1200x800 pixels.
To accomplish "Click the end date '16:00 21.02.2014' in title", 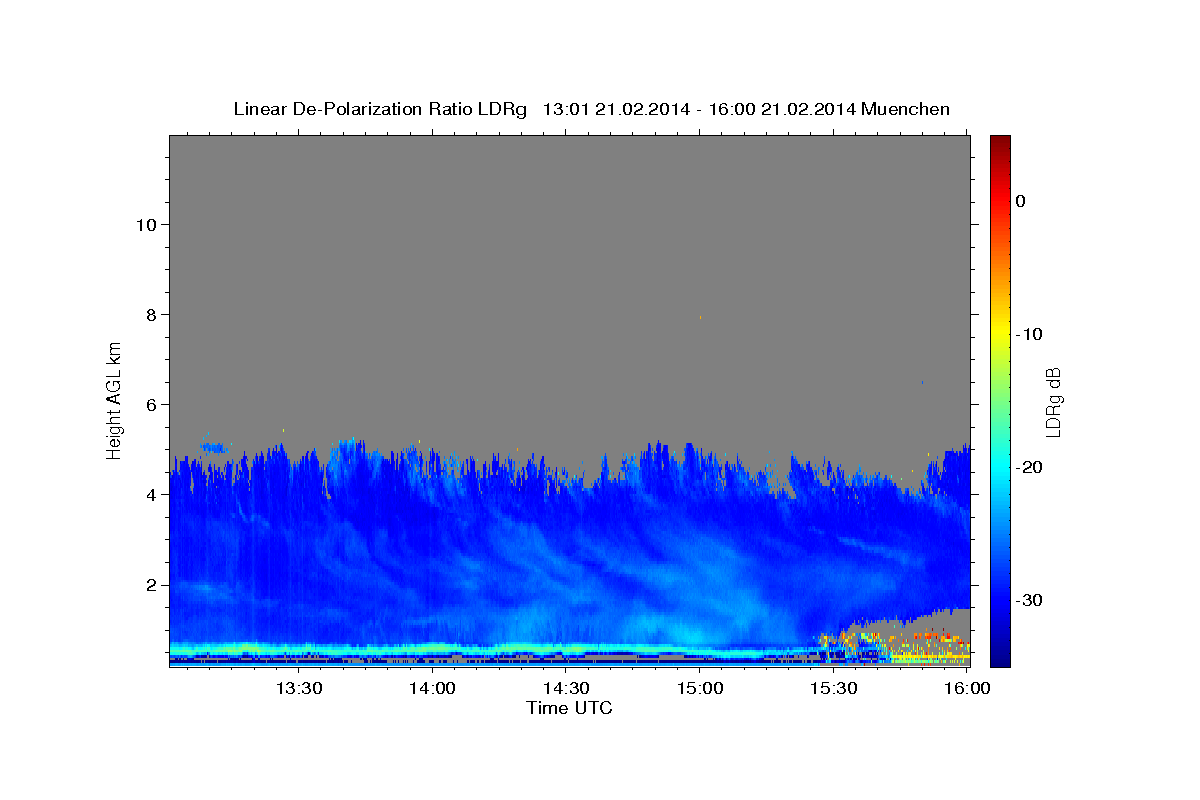I will click(781, 109).
